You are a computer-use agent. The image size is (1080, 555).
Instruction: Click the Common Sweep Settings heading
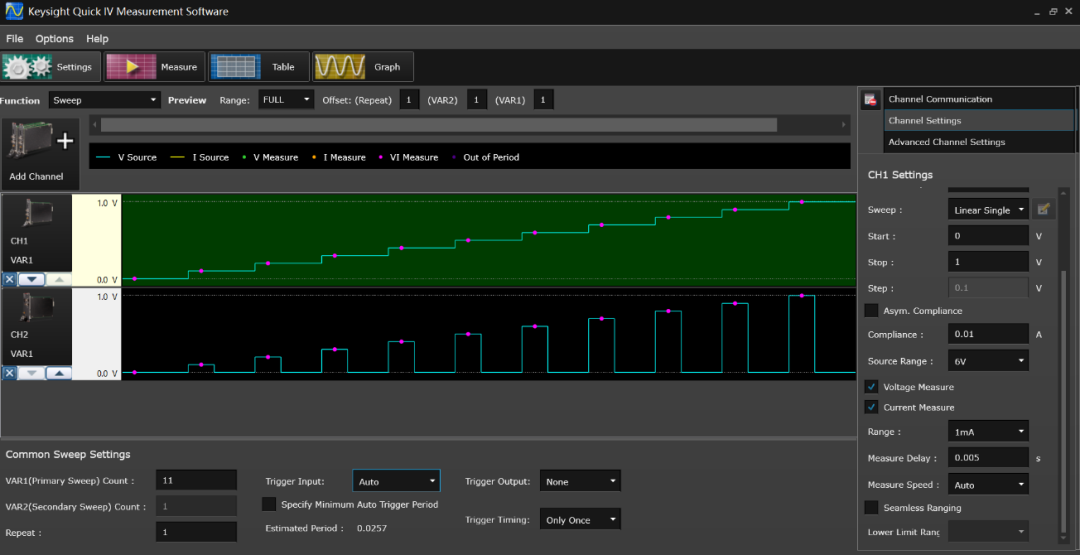pos(68,454)
